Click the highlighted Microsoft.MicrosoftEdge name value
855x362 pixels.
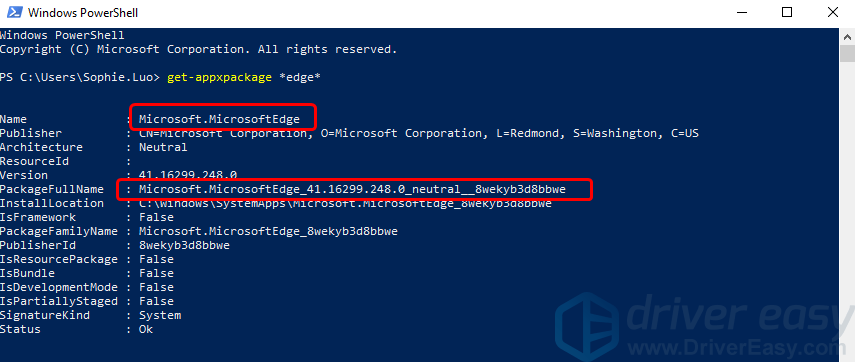click(x=219, y=119)
